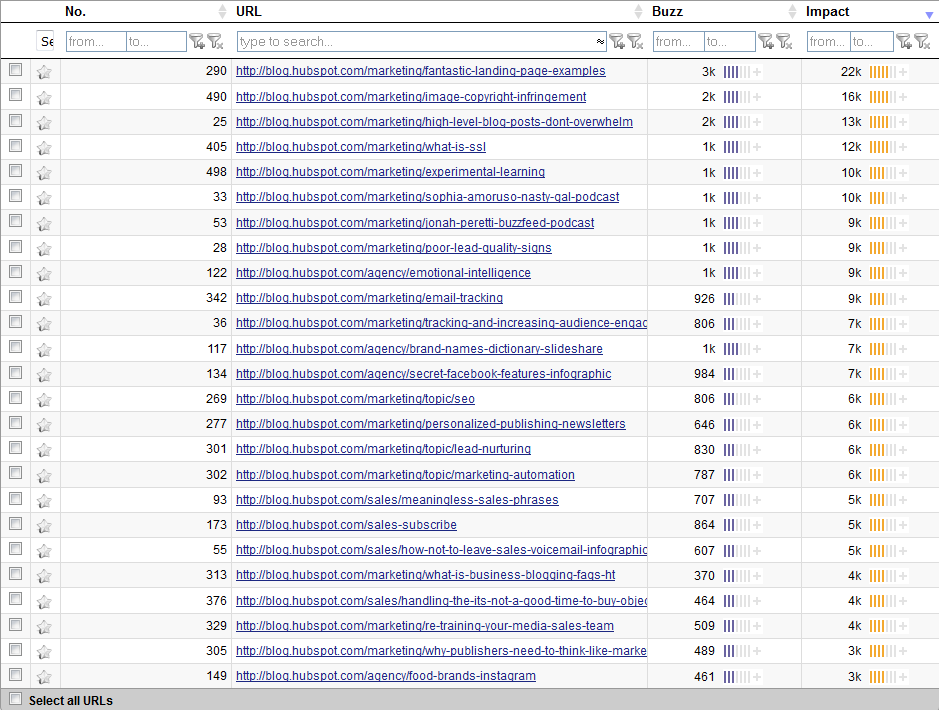Viewport: 939px width, 710px height.
Task: Focus the Impact 'from' filter field
Action: coord(829,41)
